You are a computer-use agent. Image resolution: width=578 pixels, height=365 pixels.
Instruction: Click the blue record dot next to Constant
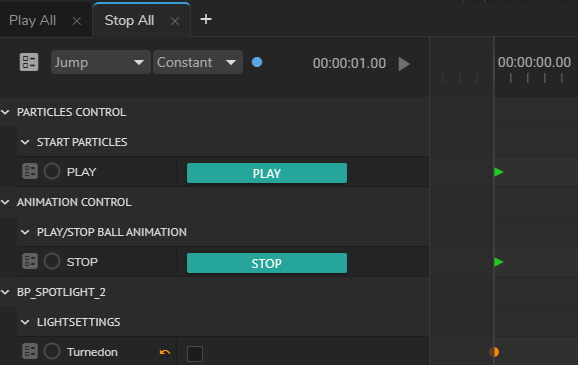tap(257, 62)
